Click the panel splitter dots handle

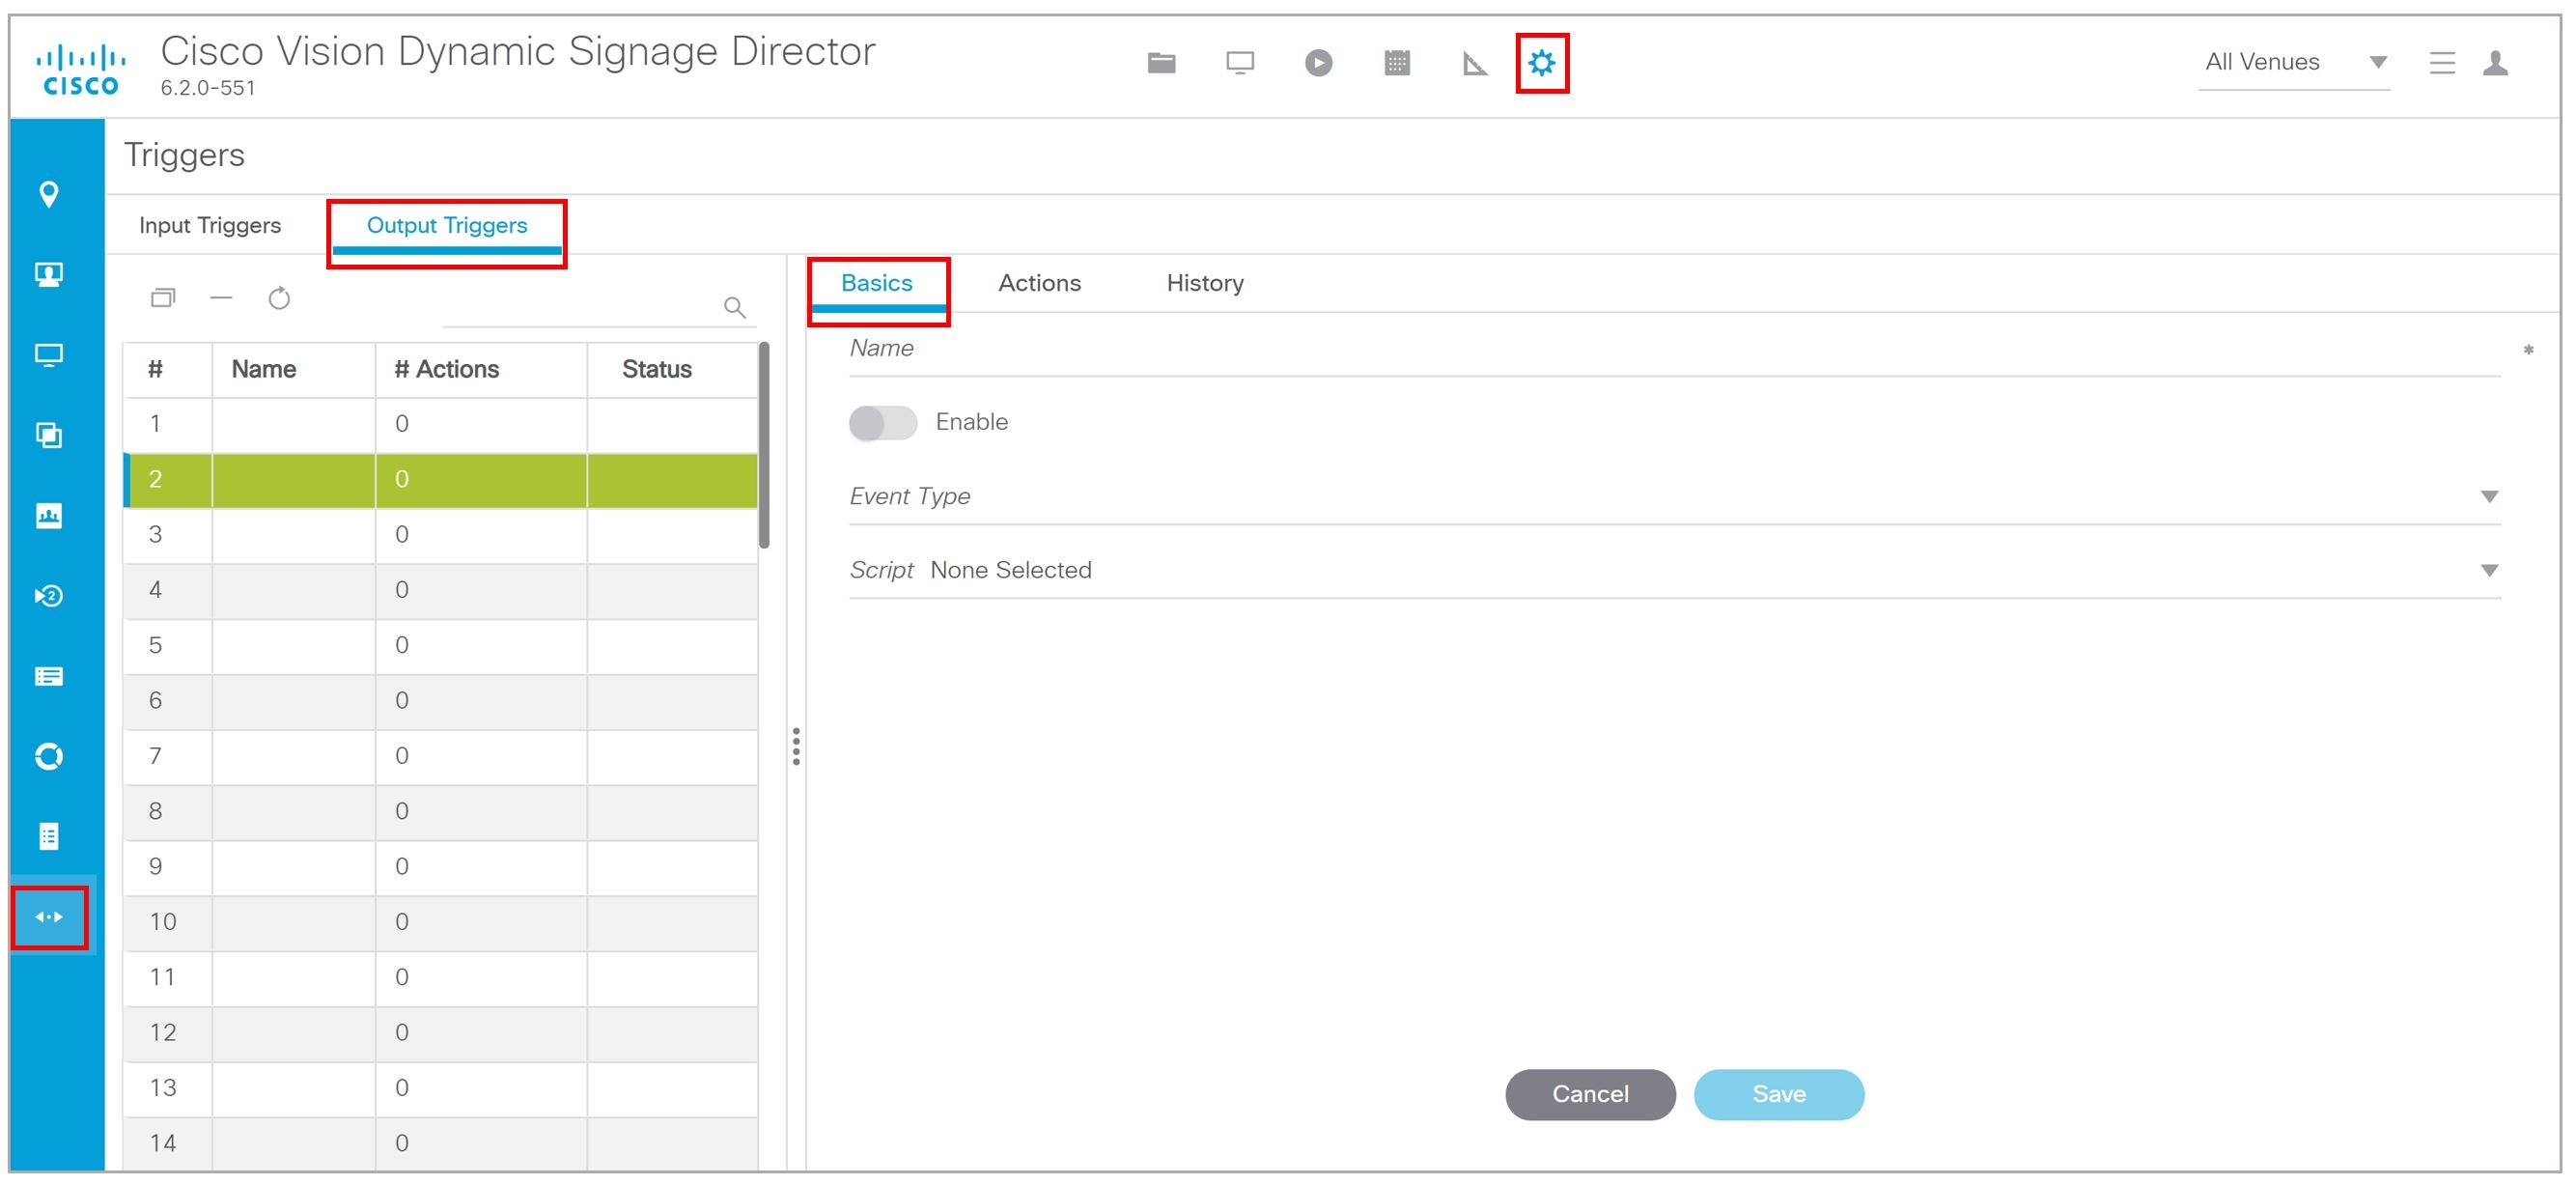[x=796, y=747]
